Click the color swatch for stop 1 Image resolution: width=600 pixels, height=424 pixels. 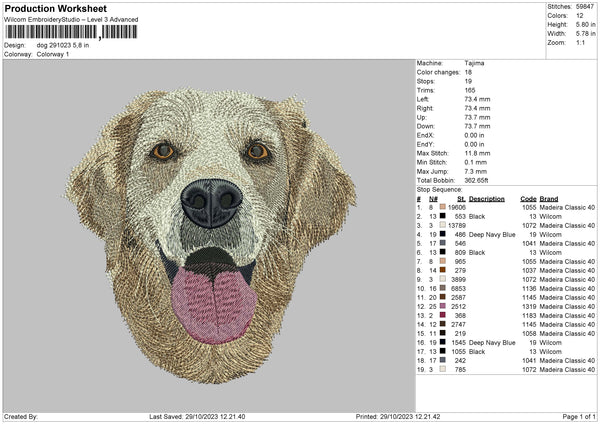[x=441, y=206]
